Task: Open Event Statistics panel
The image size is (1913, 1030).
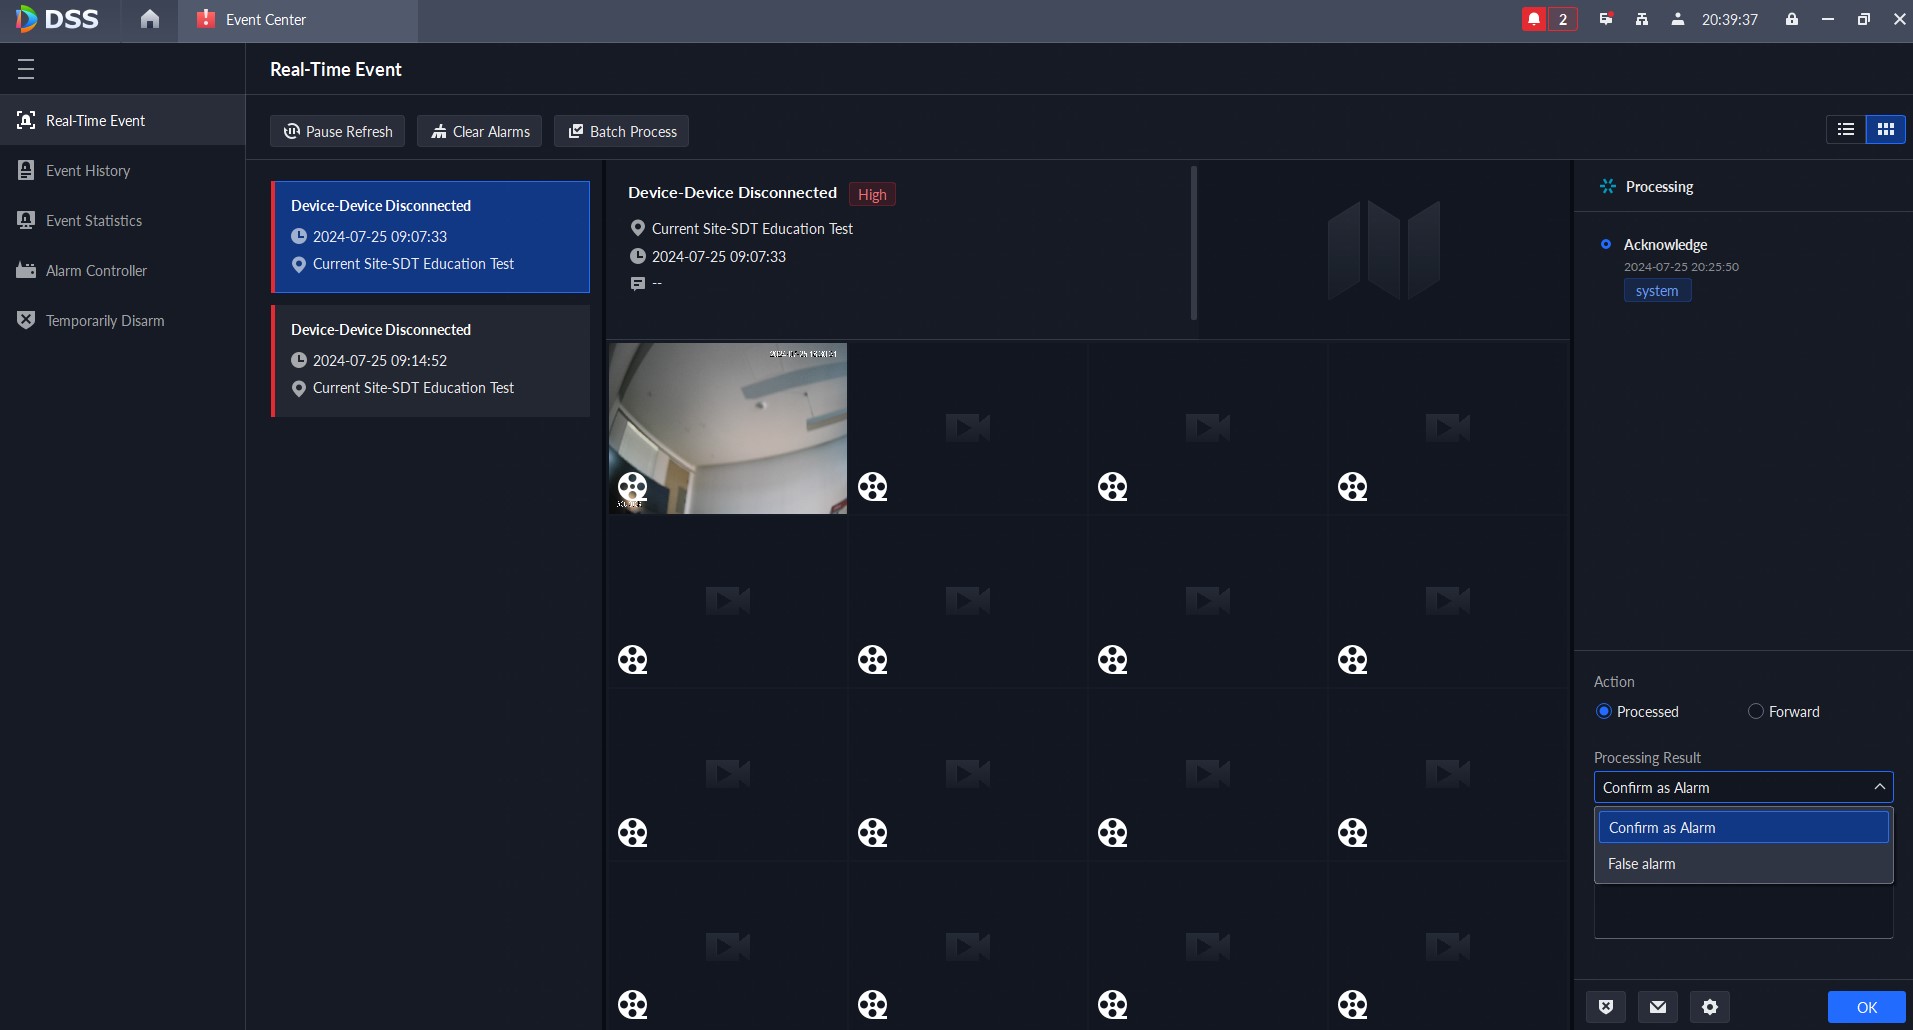Action: click(x=96, y=220)
